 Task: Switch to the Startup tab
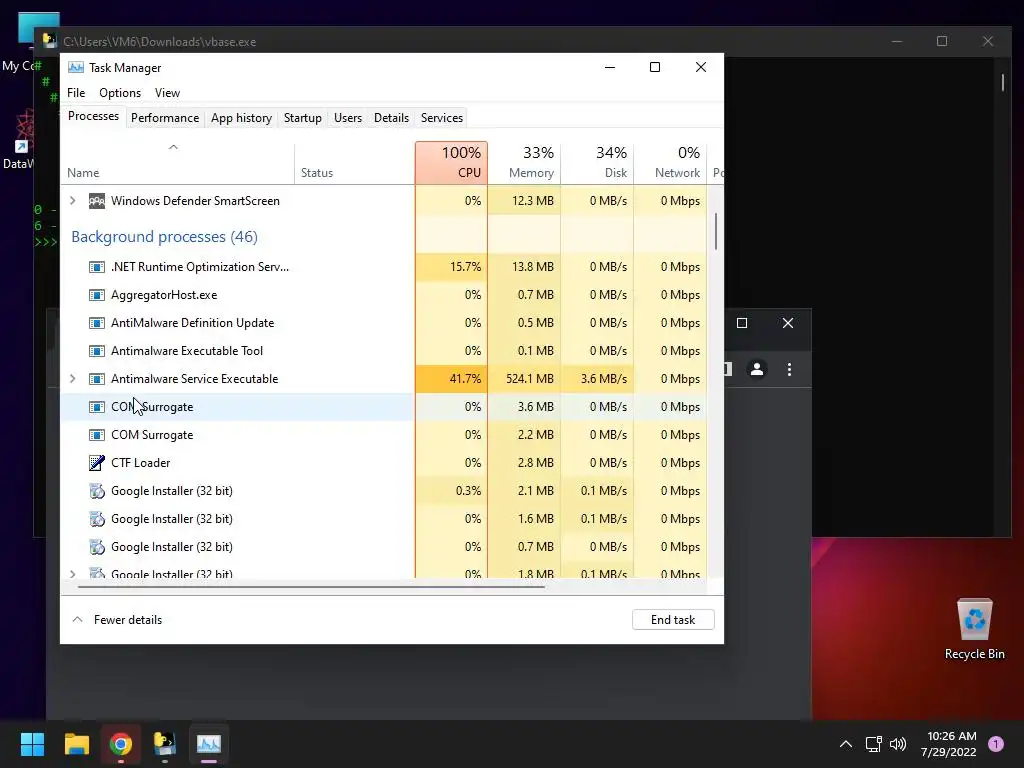(302, 118)
